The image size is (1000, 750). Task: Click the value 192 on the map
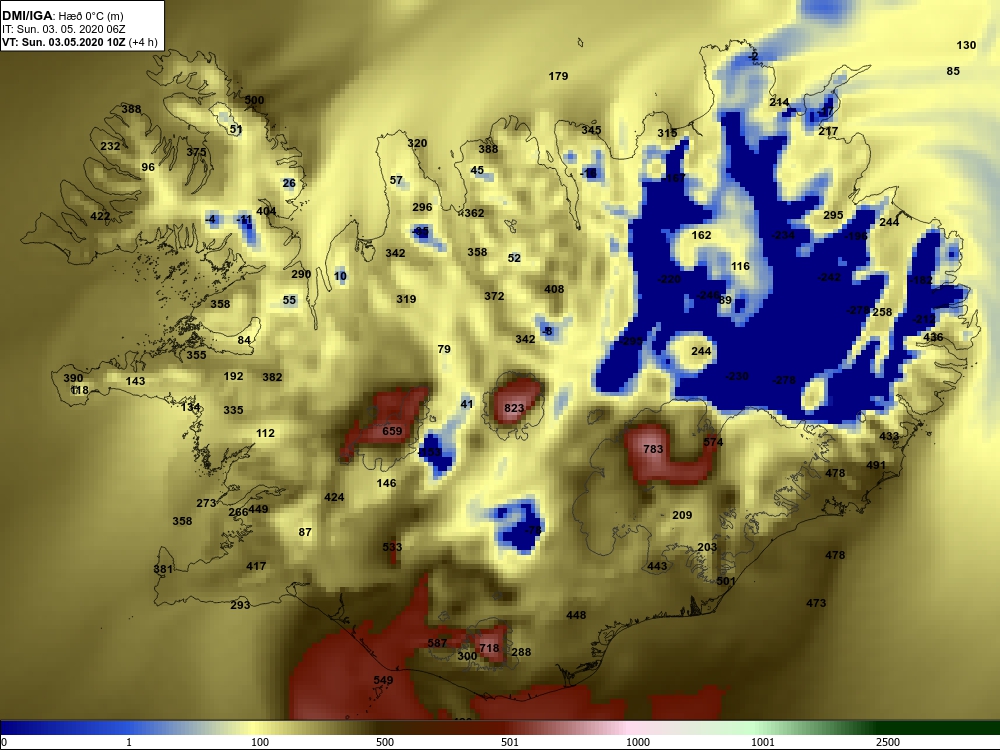click(233, 376)
